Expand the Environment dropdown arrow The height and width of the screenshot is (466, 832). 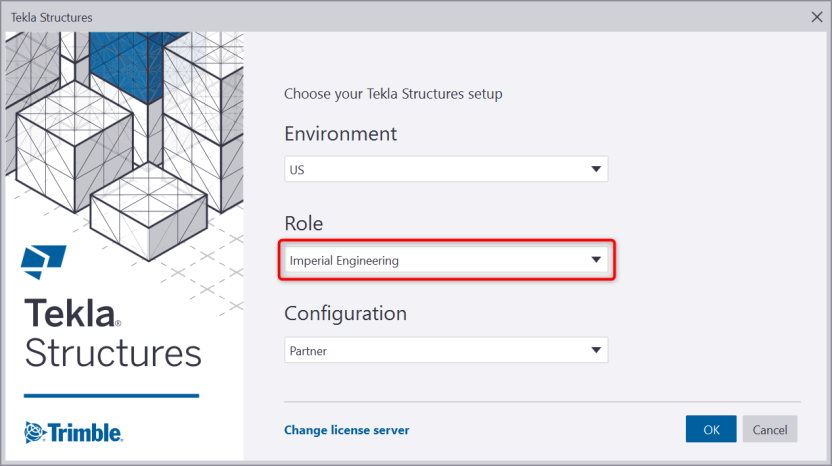(596, 169)
